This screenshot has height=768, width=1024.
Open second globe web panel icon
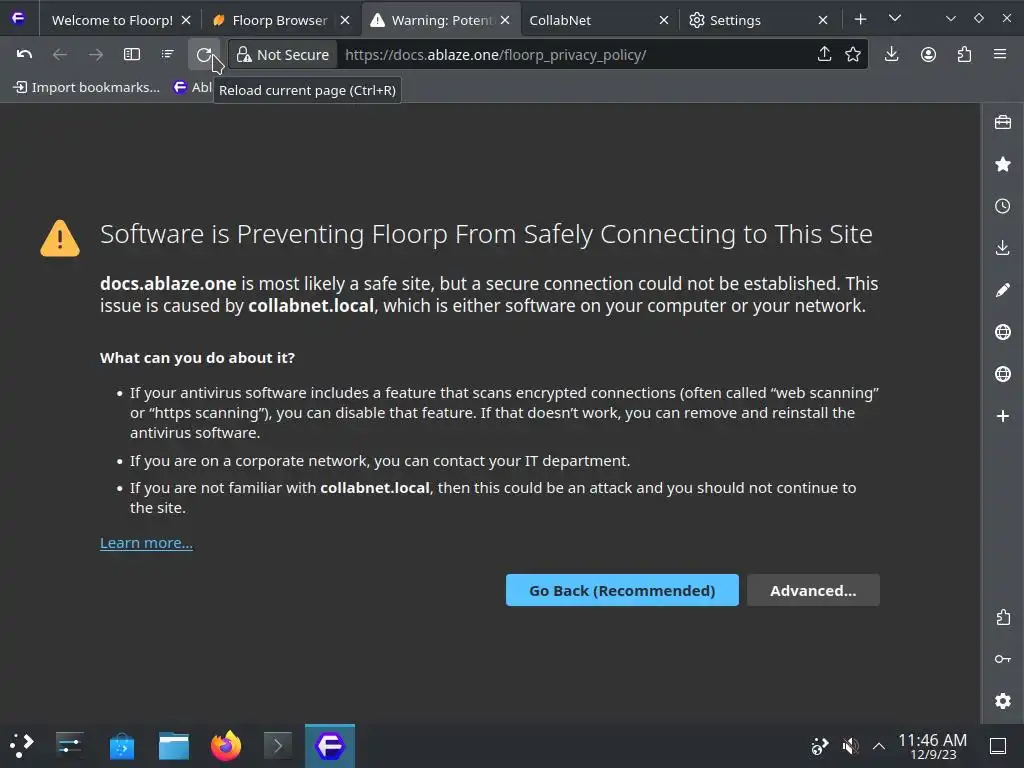[1002, 374]
